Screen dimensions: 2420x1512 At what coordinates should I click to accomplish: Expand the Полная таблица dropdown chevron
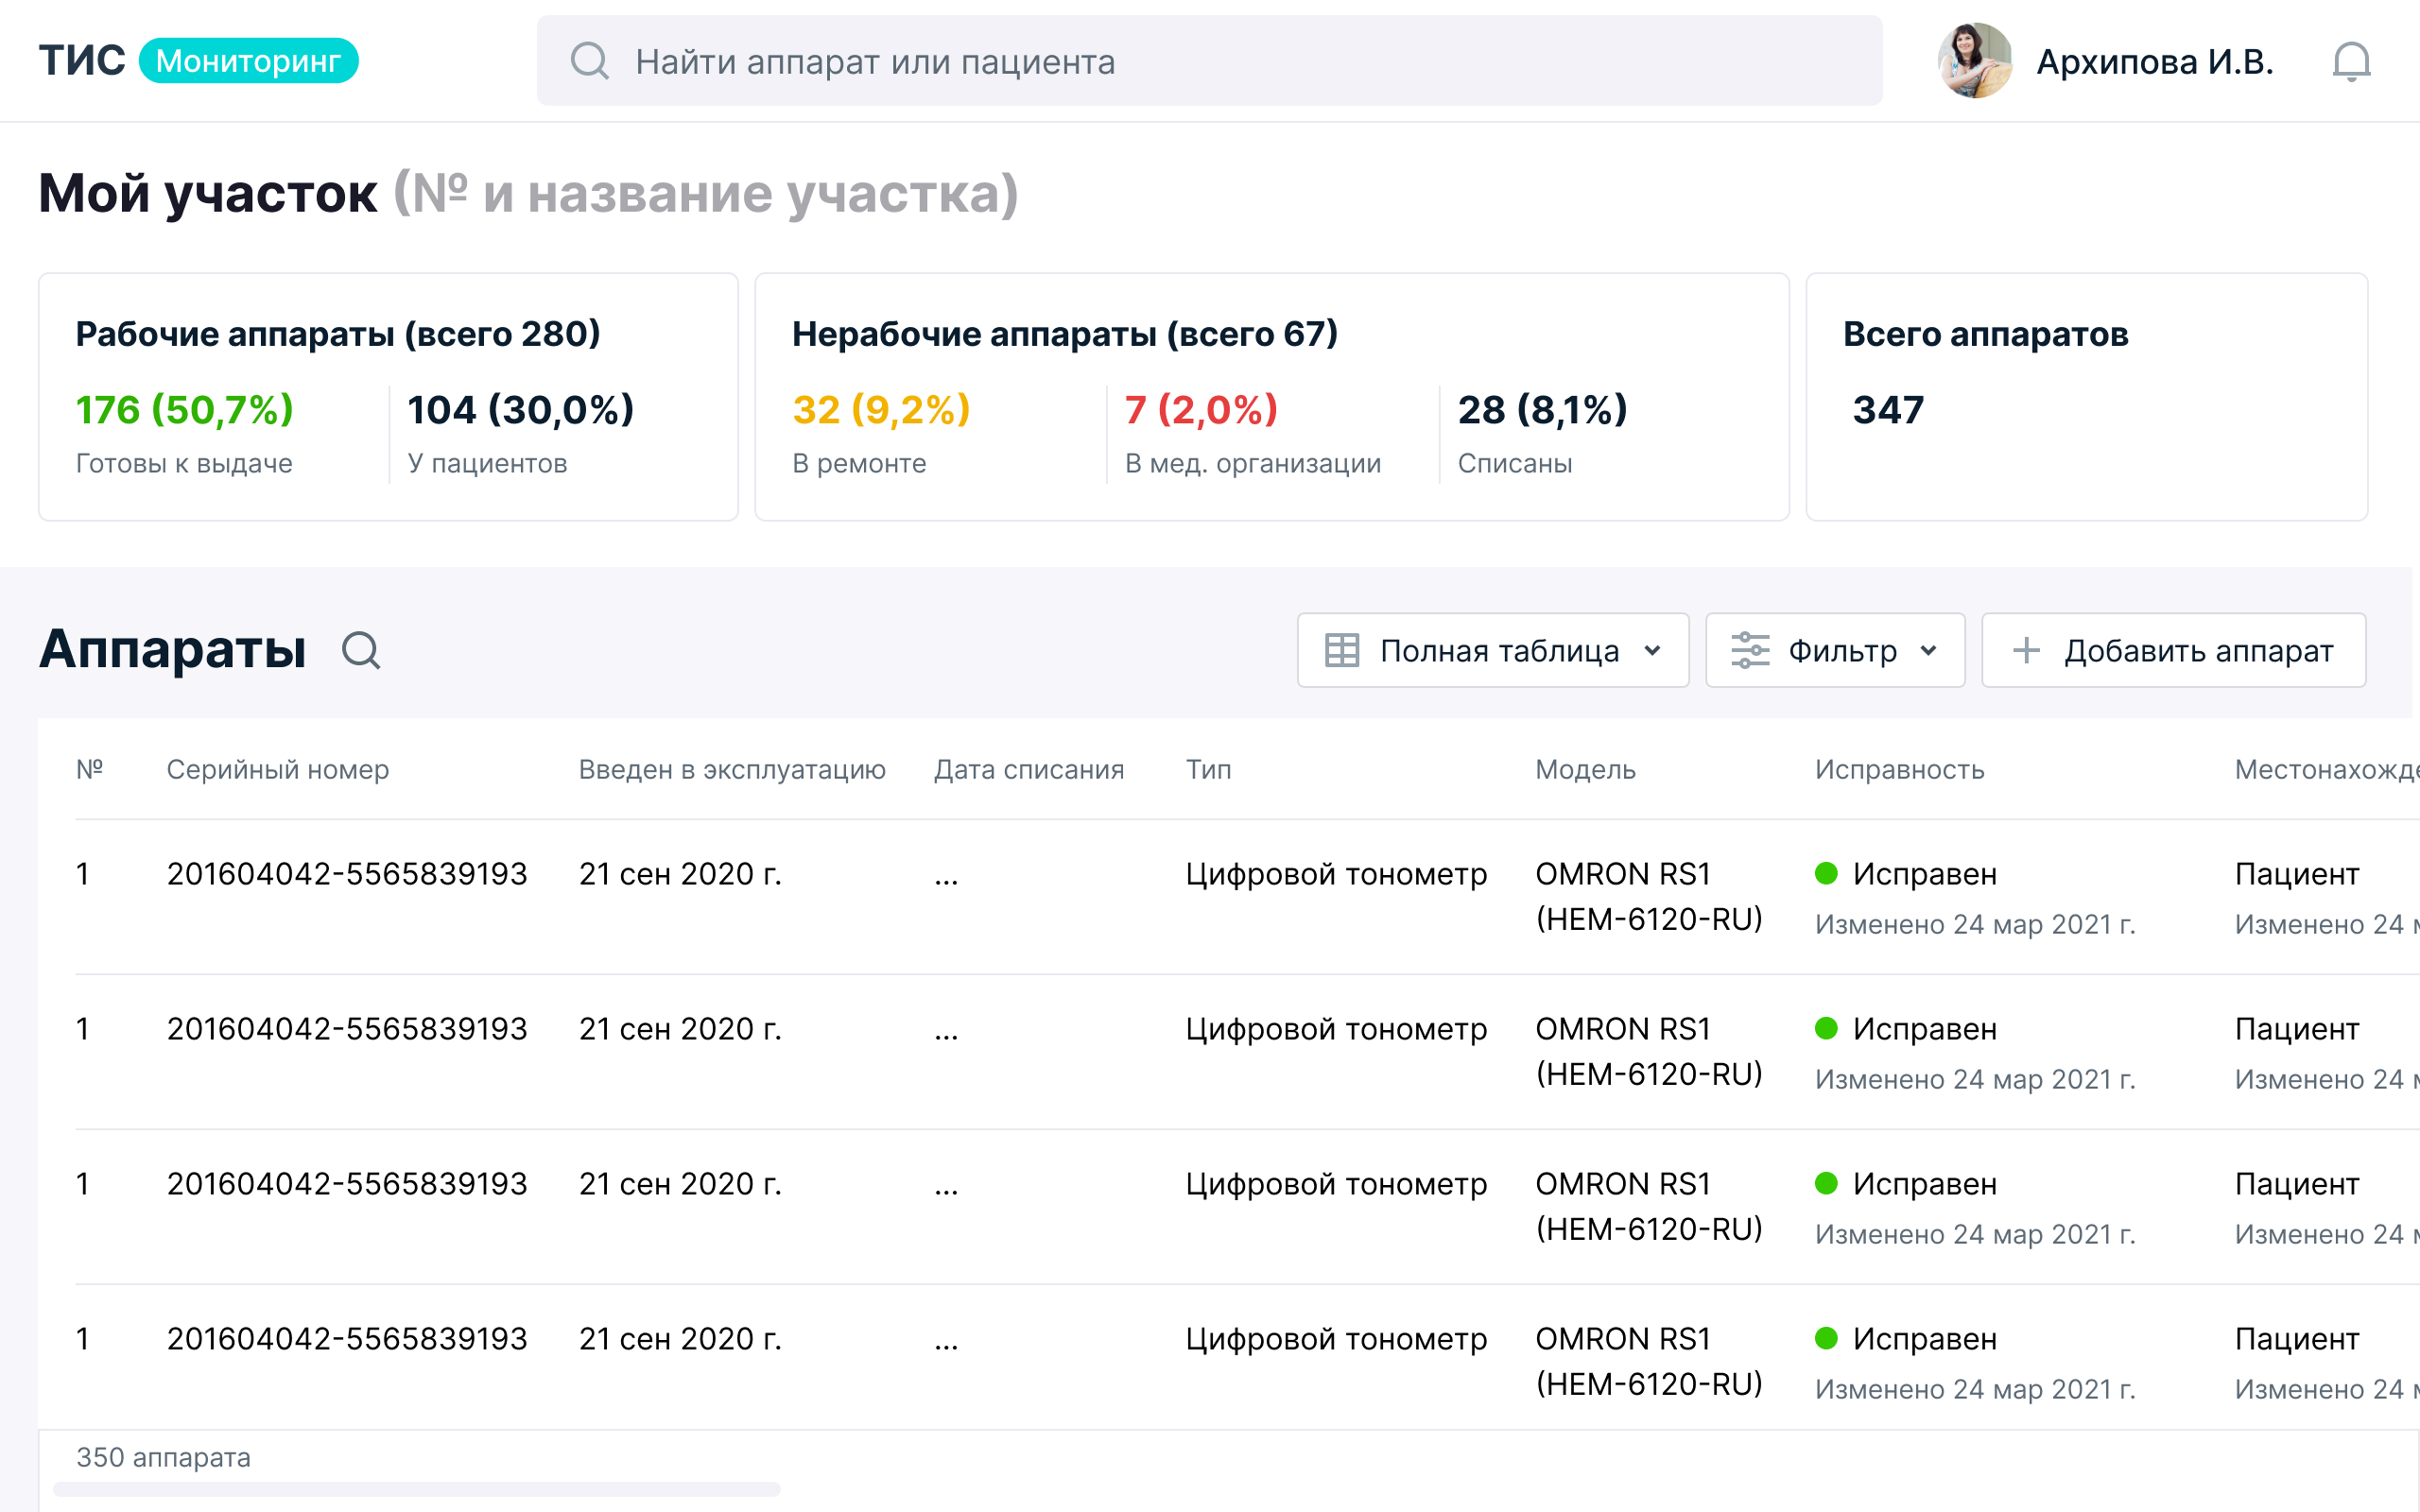(x=1652, y=651)
